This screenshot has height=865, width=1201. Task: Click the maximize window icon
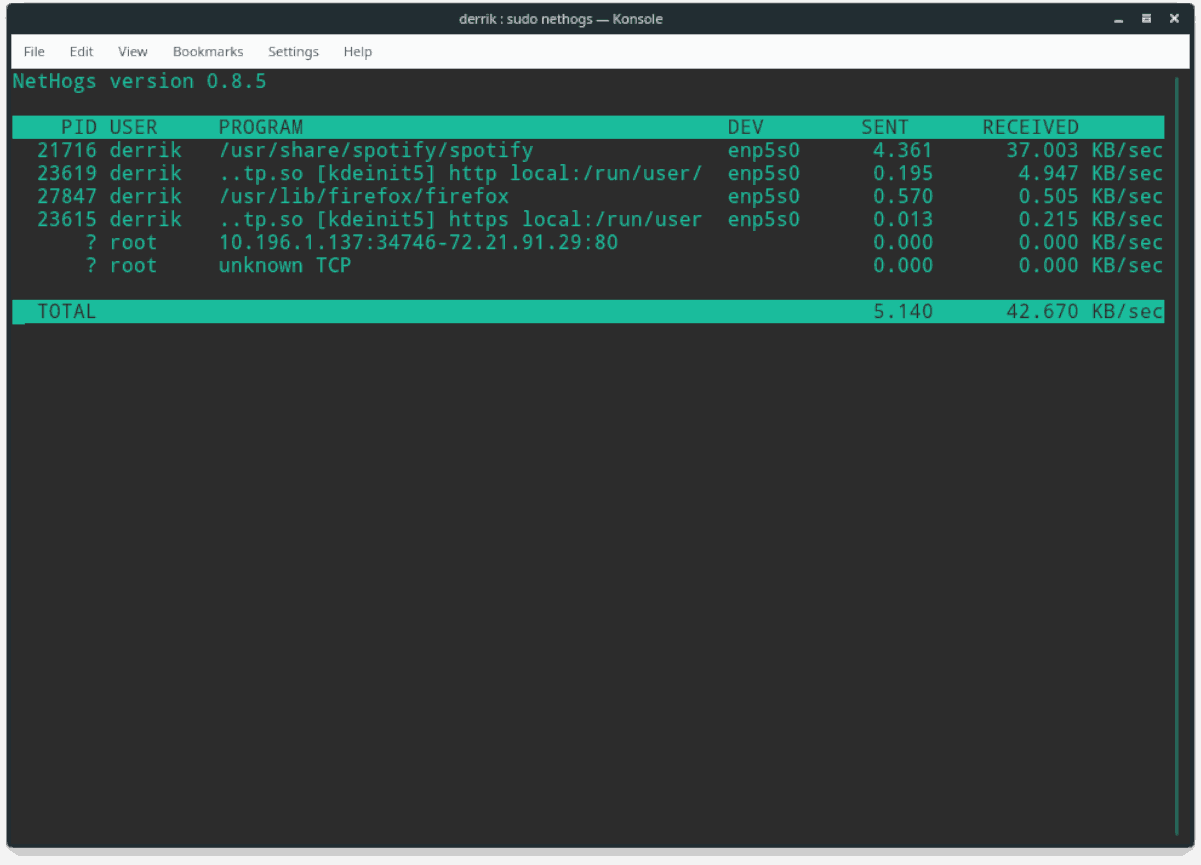[1145, 18]
